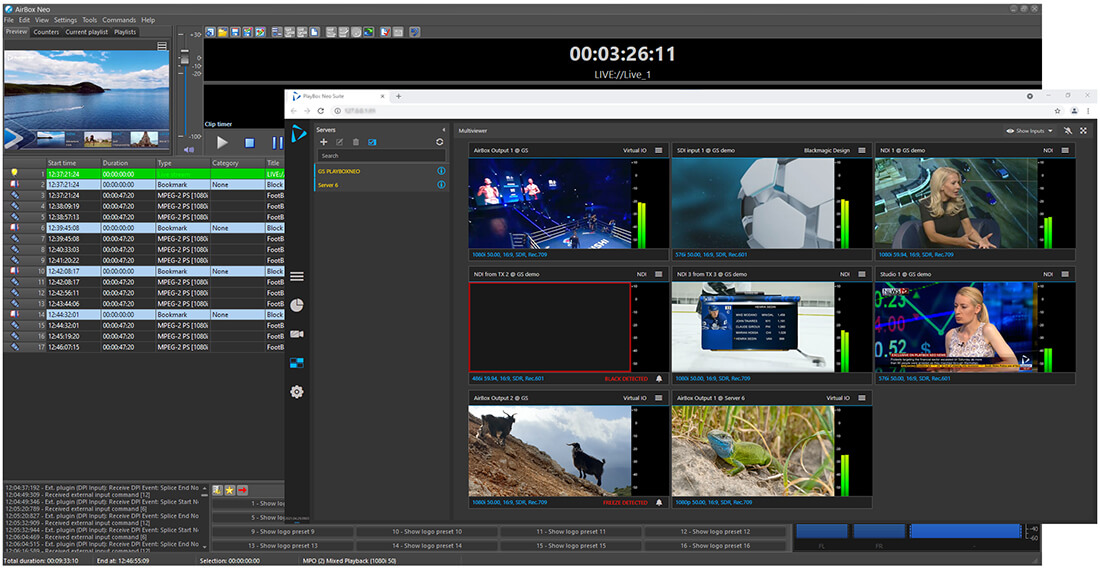1100x570 pixels.
Task: Click the first icon in AirBox toolbar
Action: pyautogui.click(x=210, y=32)
